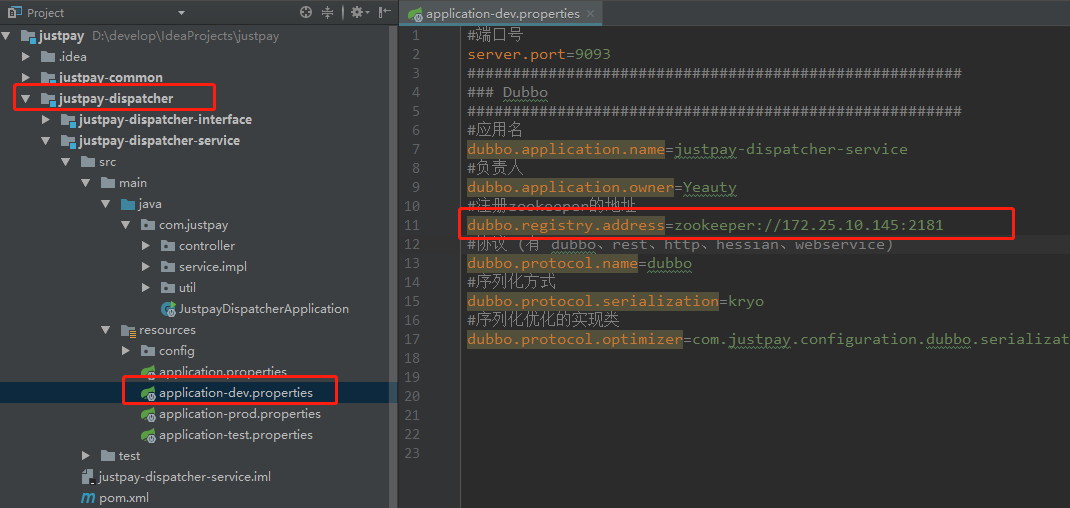Image resolution: width=1070 pixels, height=508 pixels.
Task: Collapse the resources folder arrow
Action: tap(106, 330)
